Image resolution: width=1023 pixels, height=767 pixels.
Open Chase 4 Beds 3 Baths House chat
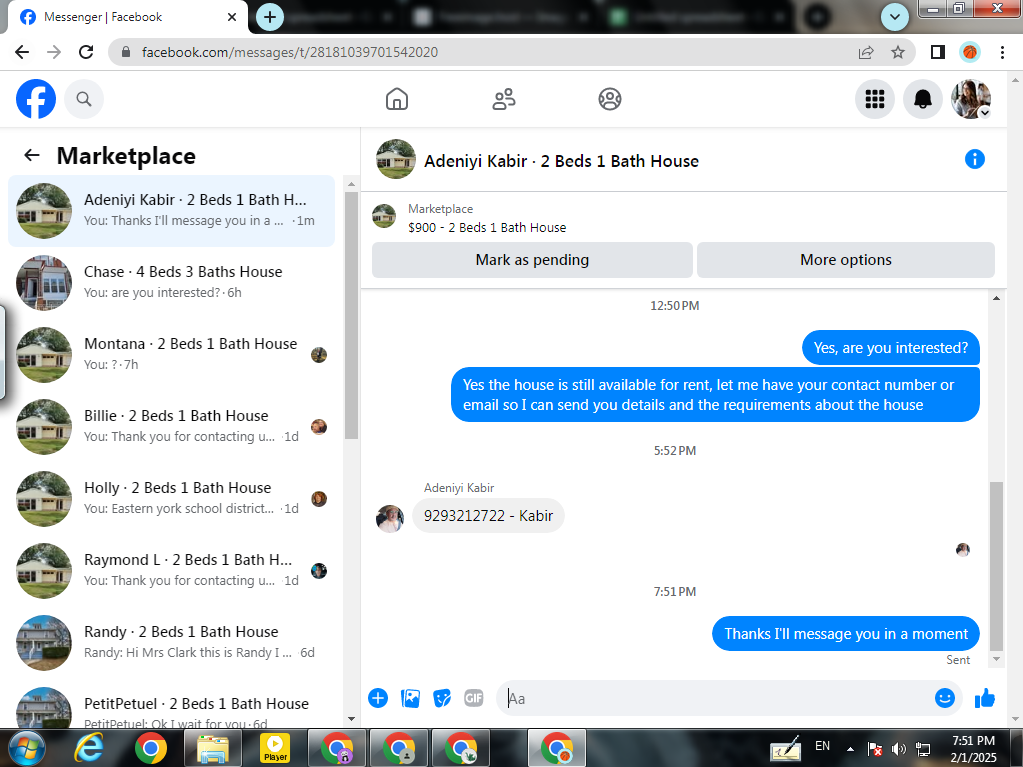[172, 282]
